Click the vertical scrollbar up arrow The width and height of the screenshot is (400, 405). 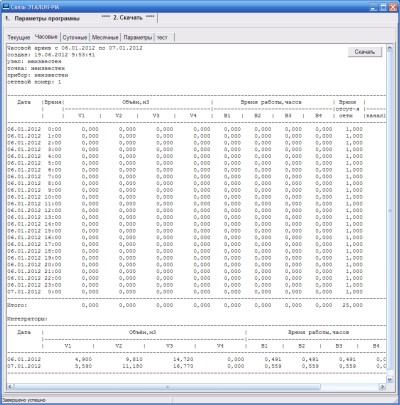point(389,48)
